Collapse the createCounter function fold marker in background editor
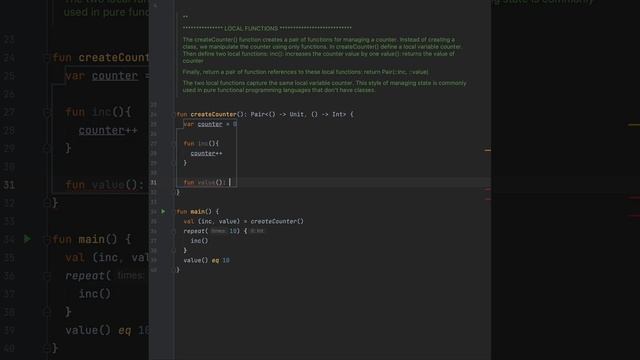The height and width of the screenshot is (360, 640). [x=47, y=58]
